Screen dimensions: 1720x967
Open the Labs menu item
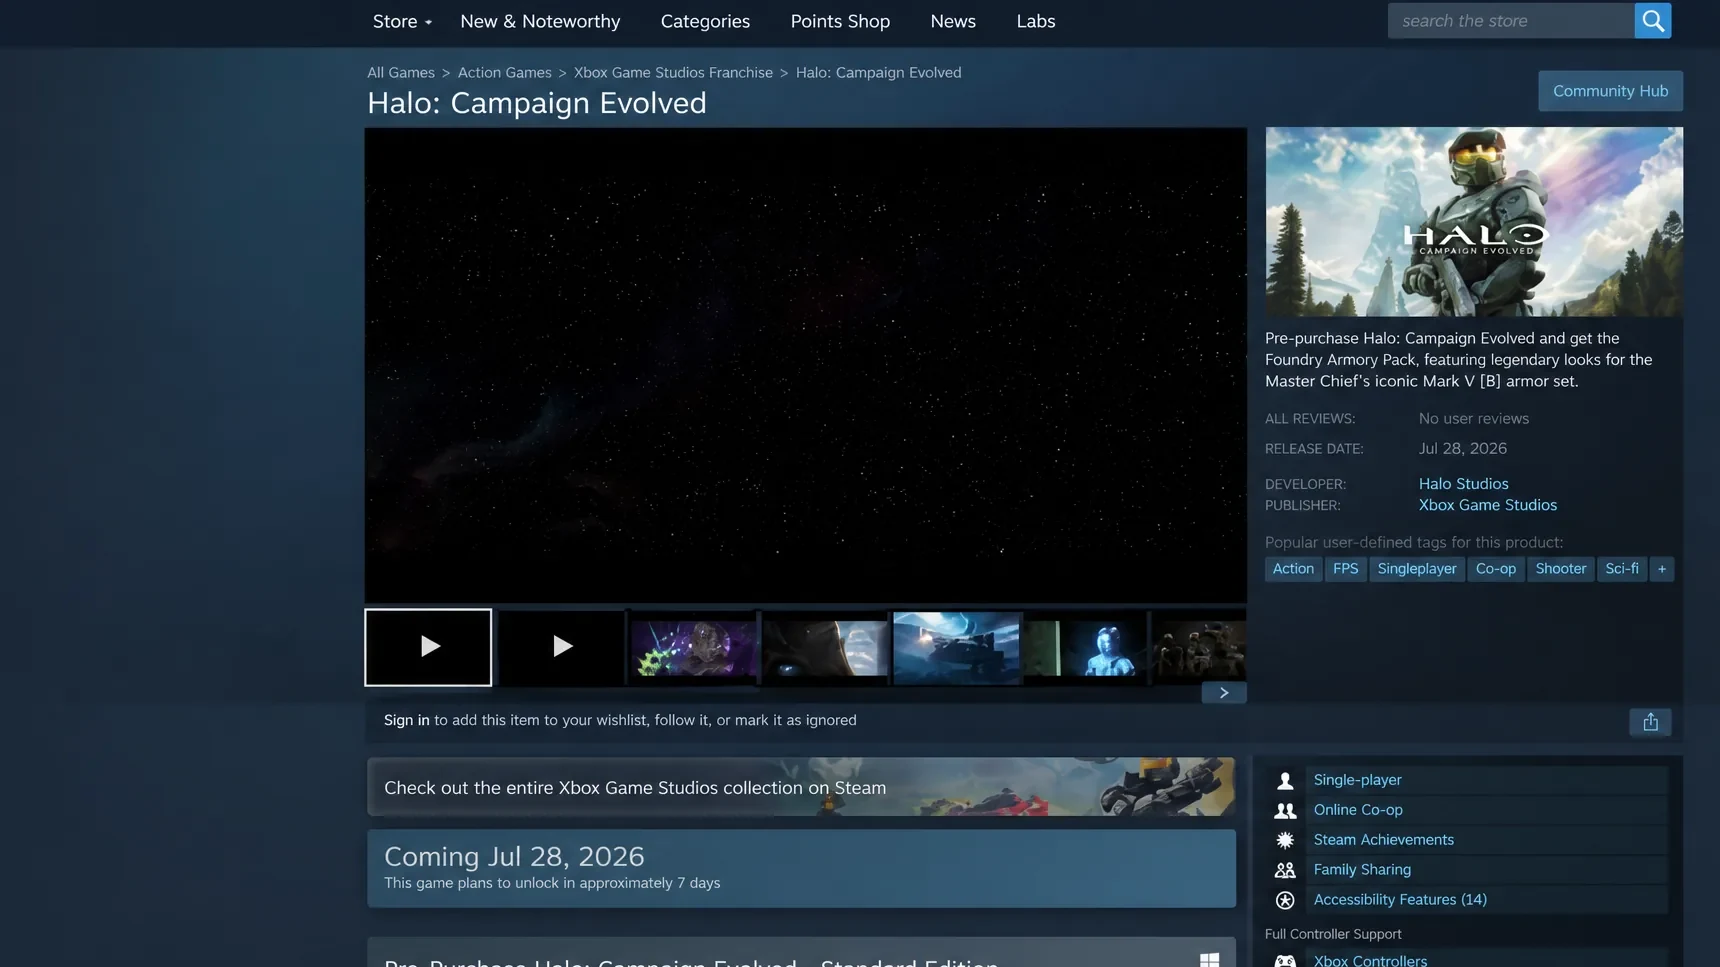click(x=1036, y=21)
